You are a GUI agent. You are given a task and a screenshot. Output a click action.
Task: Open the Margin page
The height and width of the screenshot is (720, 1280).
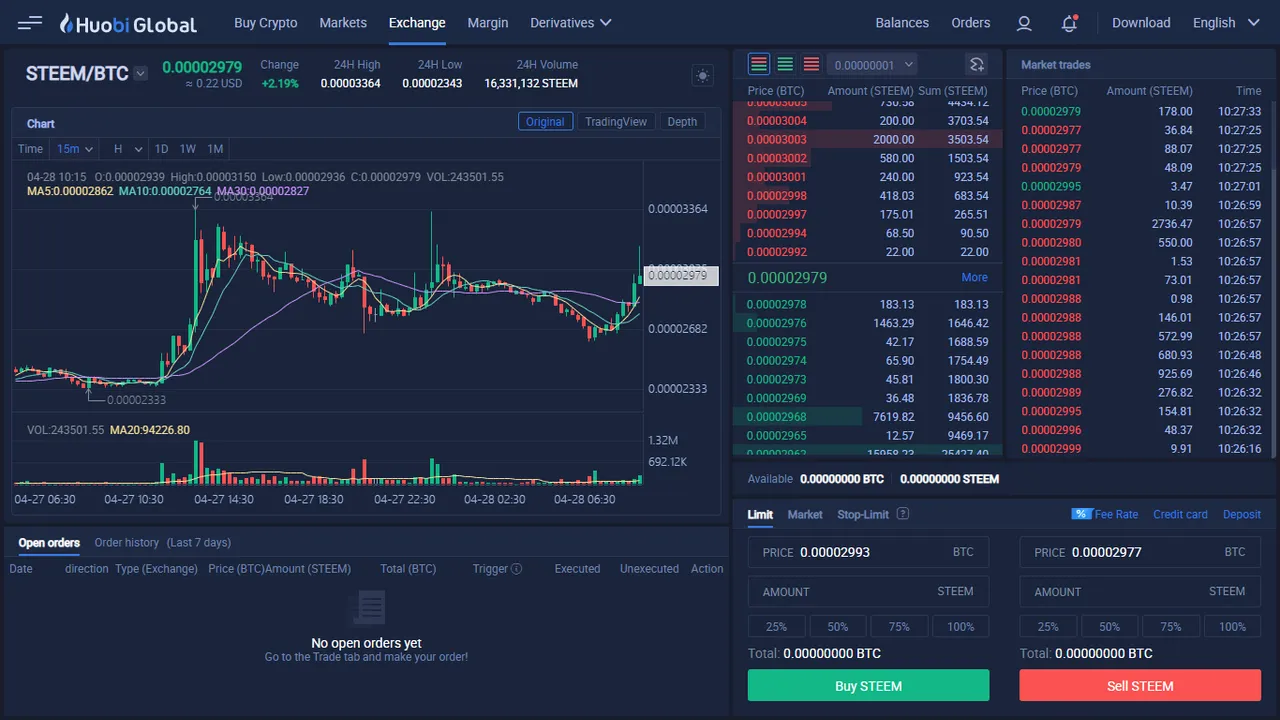click(x=488, y=22)
